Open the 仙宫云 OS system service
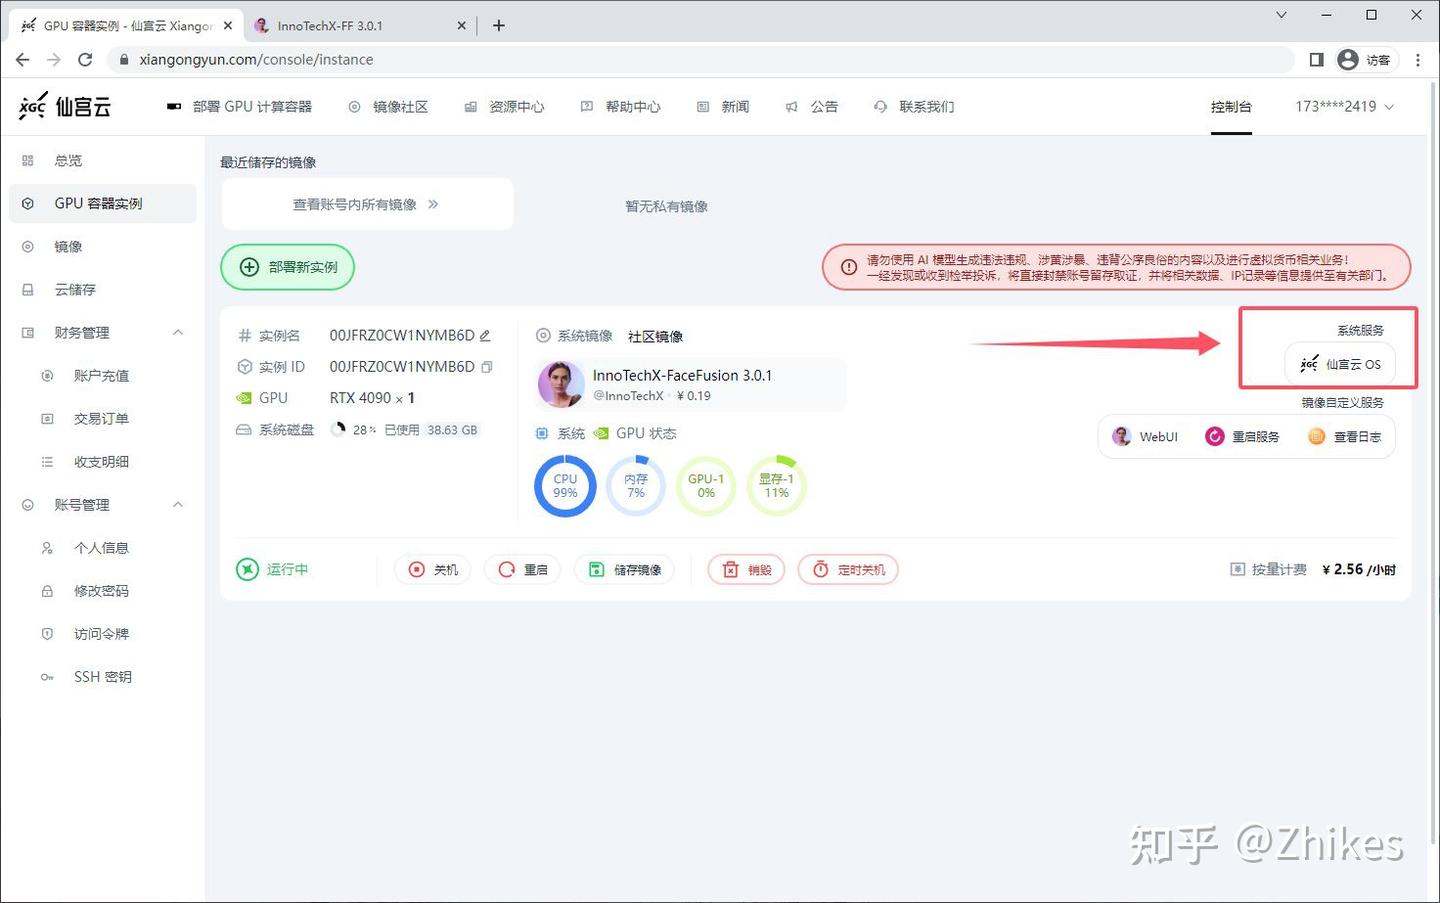Viewport: 1440px width, 903px height. (x=1340, y=364)
